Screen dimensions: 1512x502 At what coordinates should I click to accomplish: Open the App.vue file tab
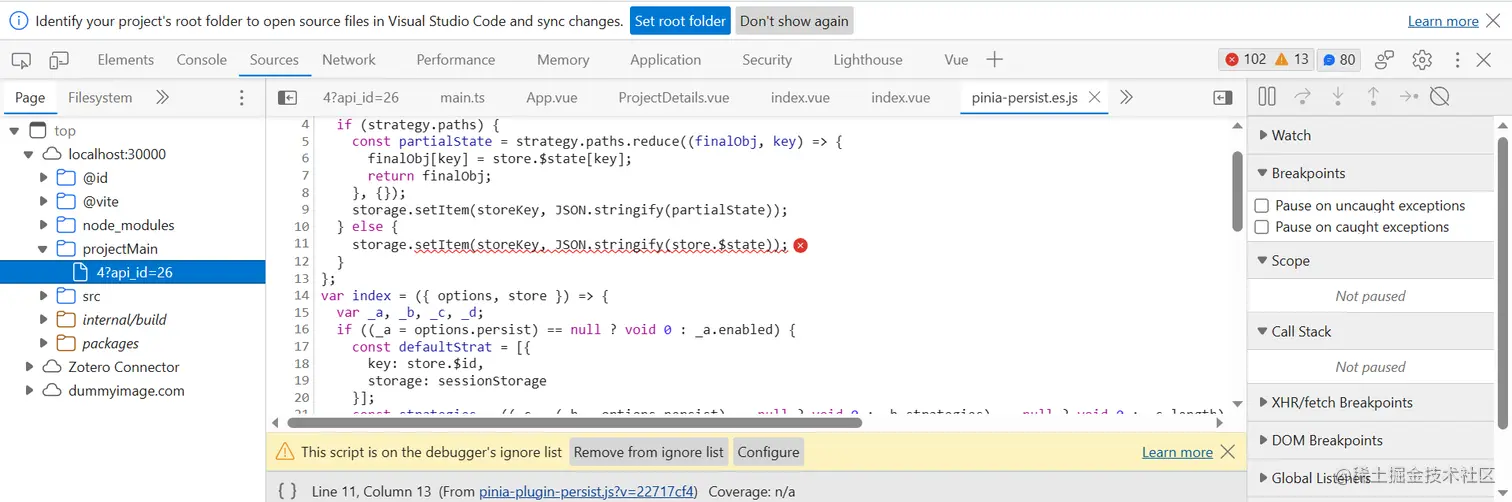(552, 98)
